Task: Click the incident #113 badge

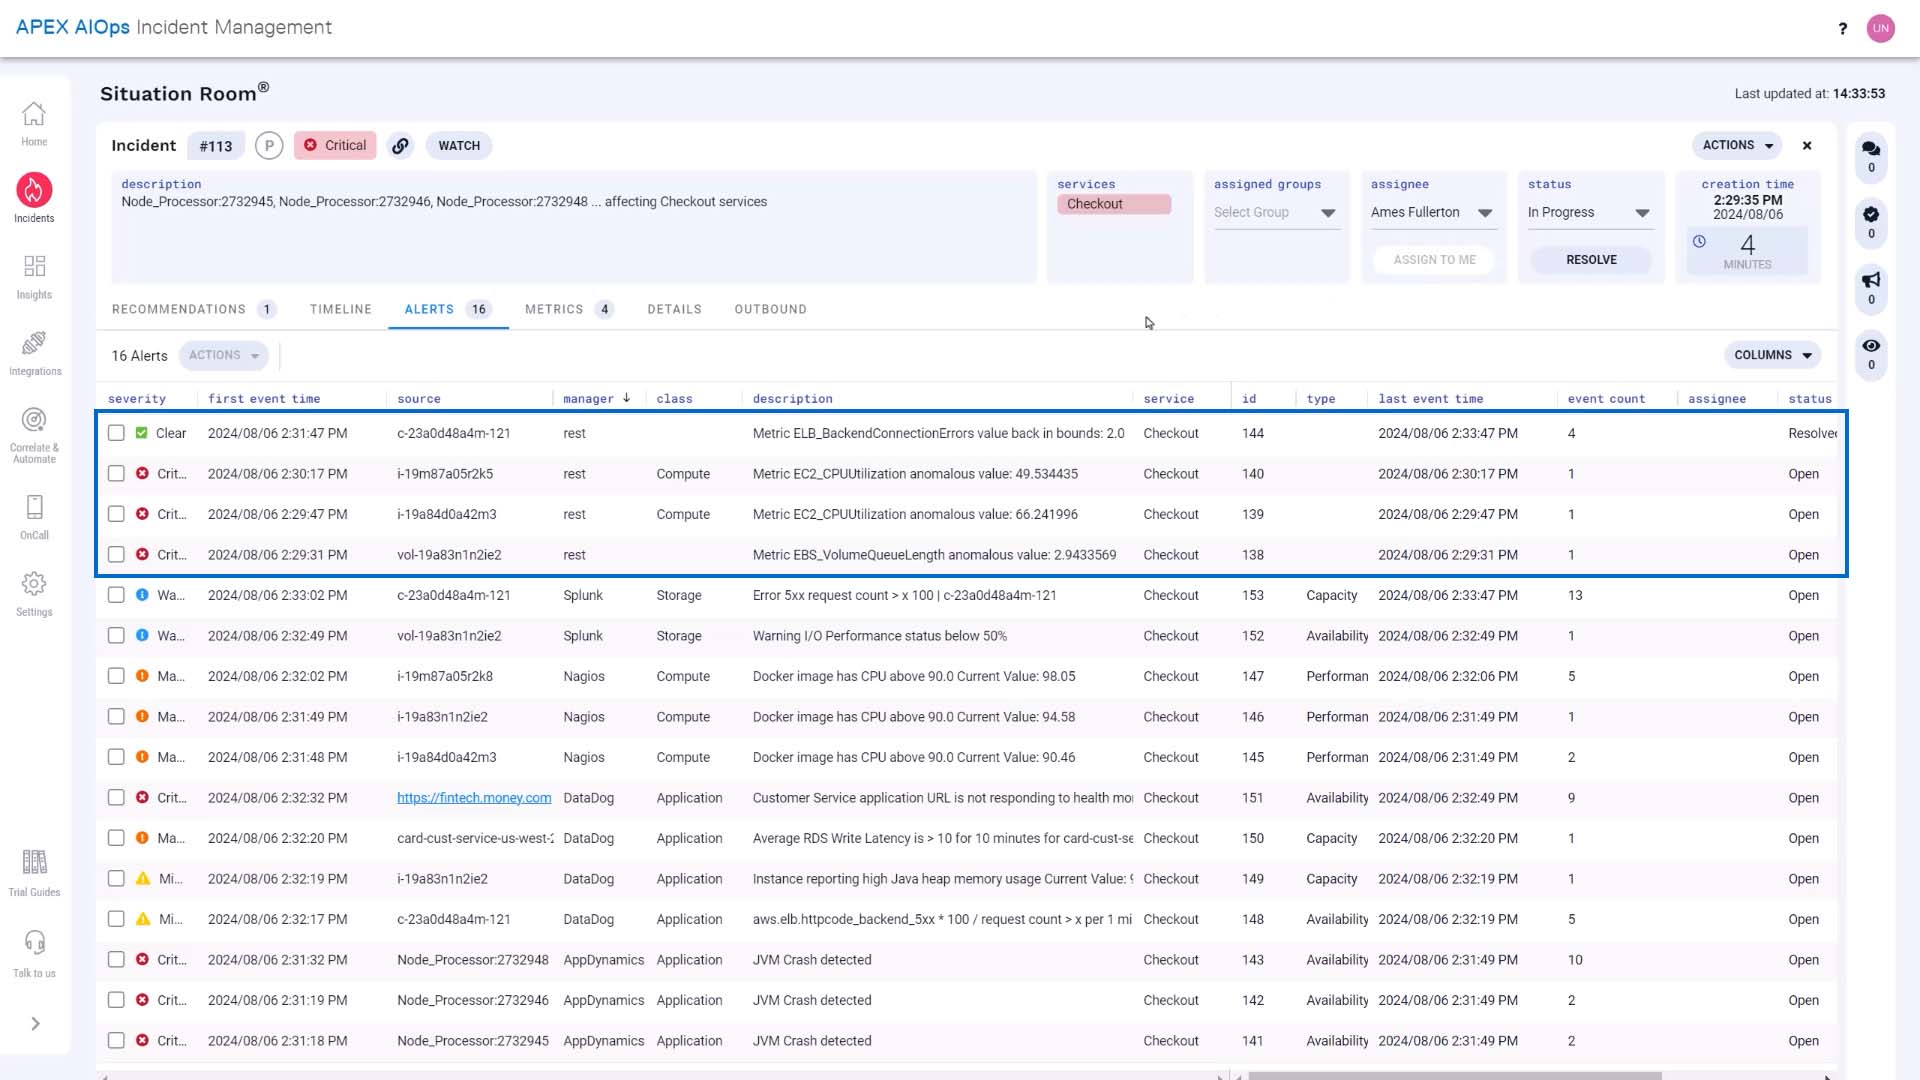Action: tap(215, 146)
